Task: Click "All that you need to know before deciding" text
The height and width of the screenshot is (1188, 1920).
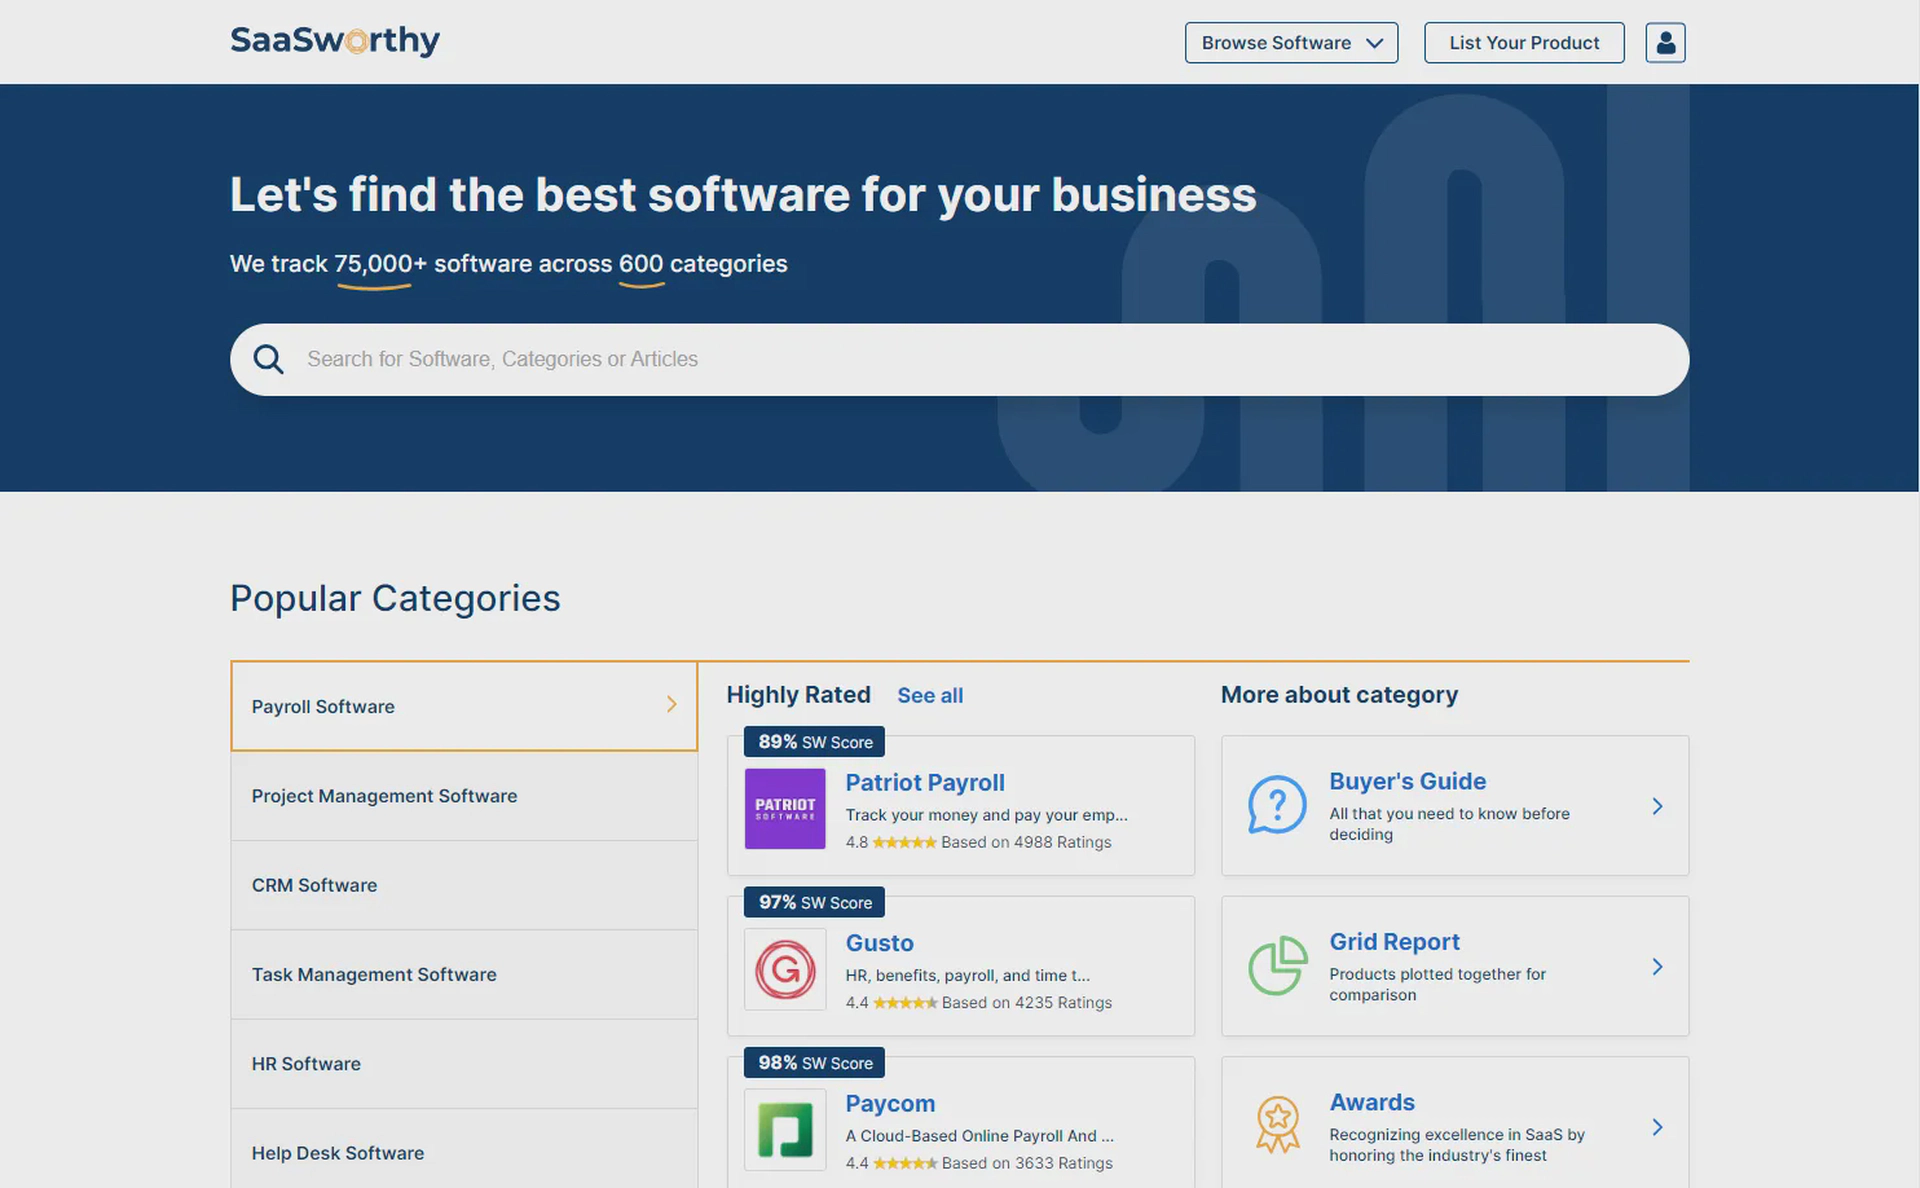Action: pos(1449,824)
